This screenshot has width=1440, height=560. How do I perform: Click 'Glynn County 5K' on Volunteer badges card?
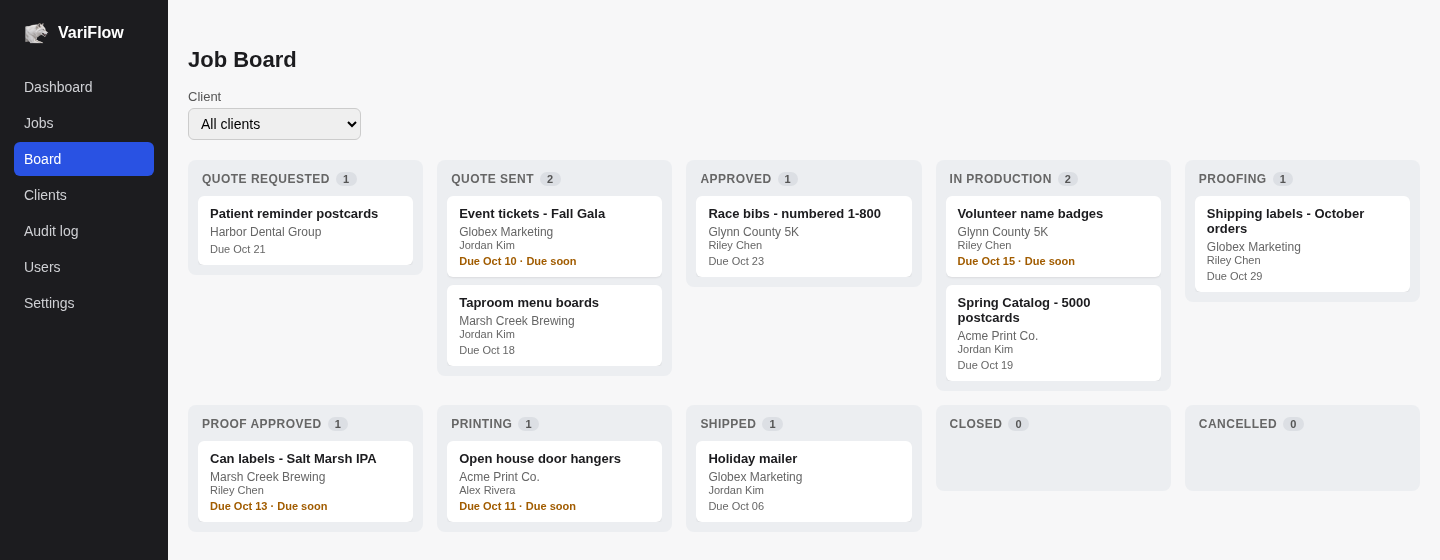coord(1003,232)
